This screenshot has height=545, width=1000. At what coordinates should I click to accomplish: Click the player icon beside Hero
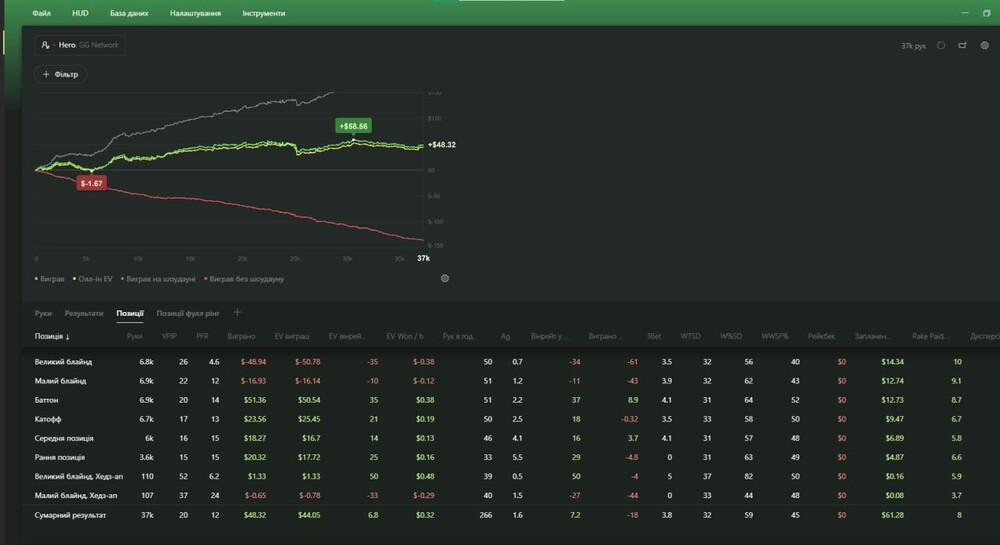click(x=45, y=45)
